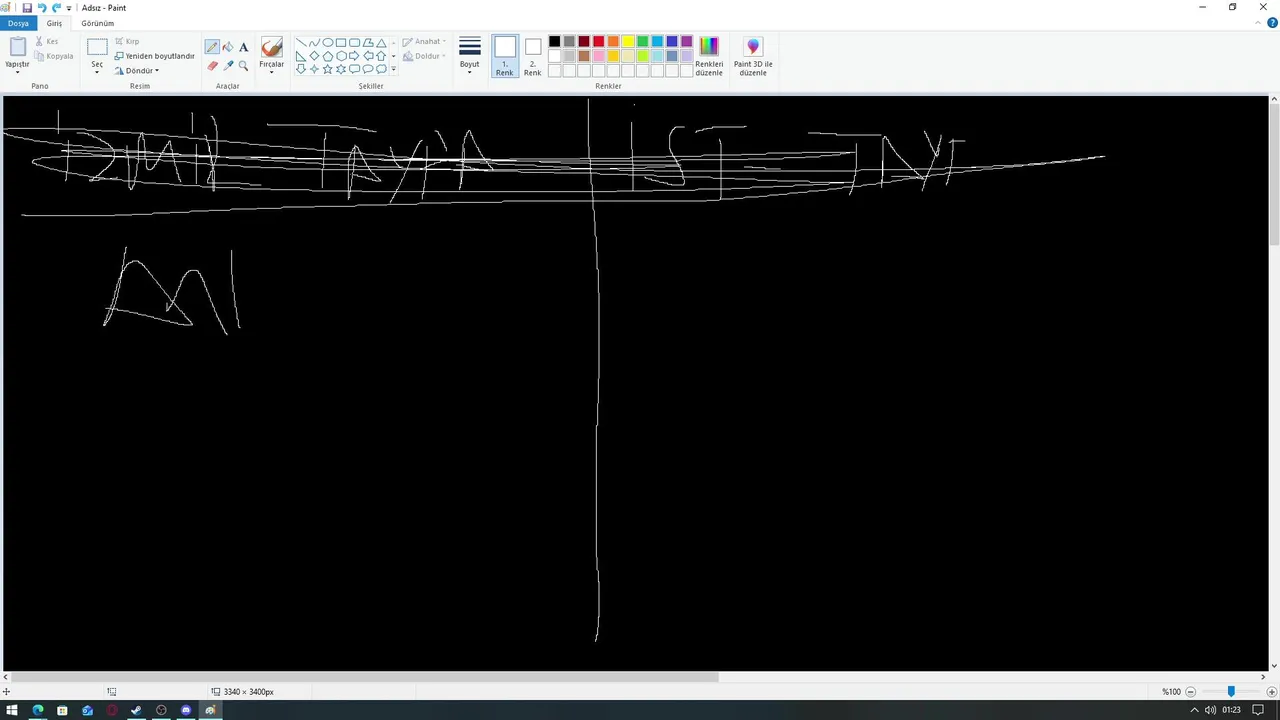
Task: Click the zoom out minus button
Action: pyautogui.click(x=1190, y=692)
